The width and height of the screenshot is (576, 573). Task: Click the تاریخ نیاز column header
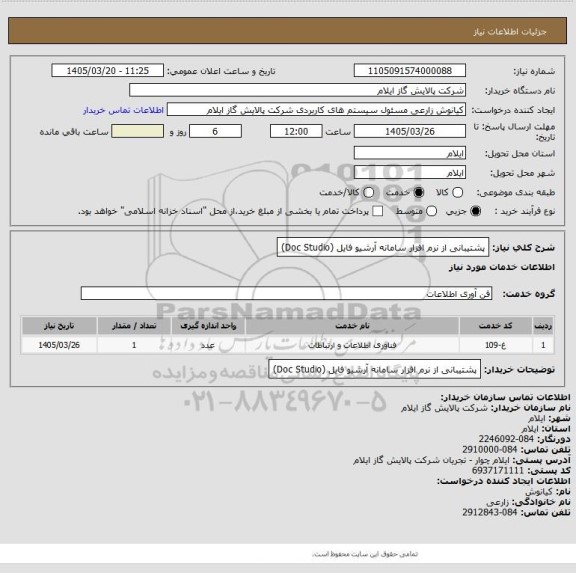[59, 326]
